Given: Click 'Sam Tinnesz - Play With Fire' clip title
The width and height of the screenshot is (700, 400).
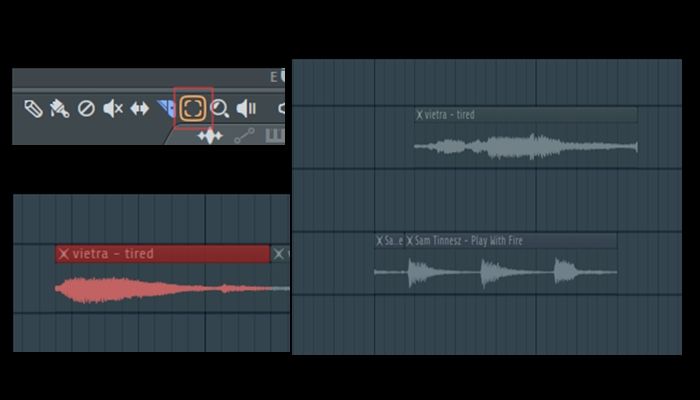Looking at the screenshot, I should pyautogui.click(x=469, y=241).
